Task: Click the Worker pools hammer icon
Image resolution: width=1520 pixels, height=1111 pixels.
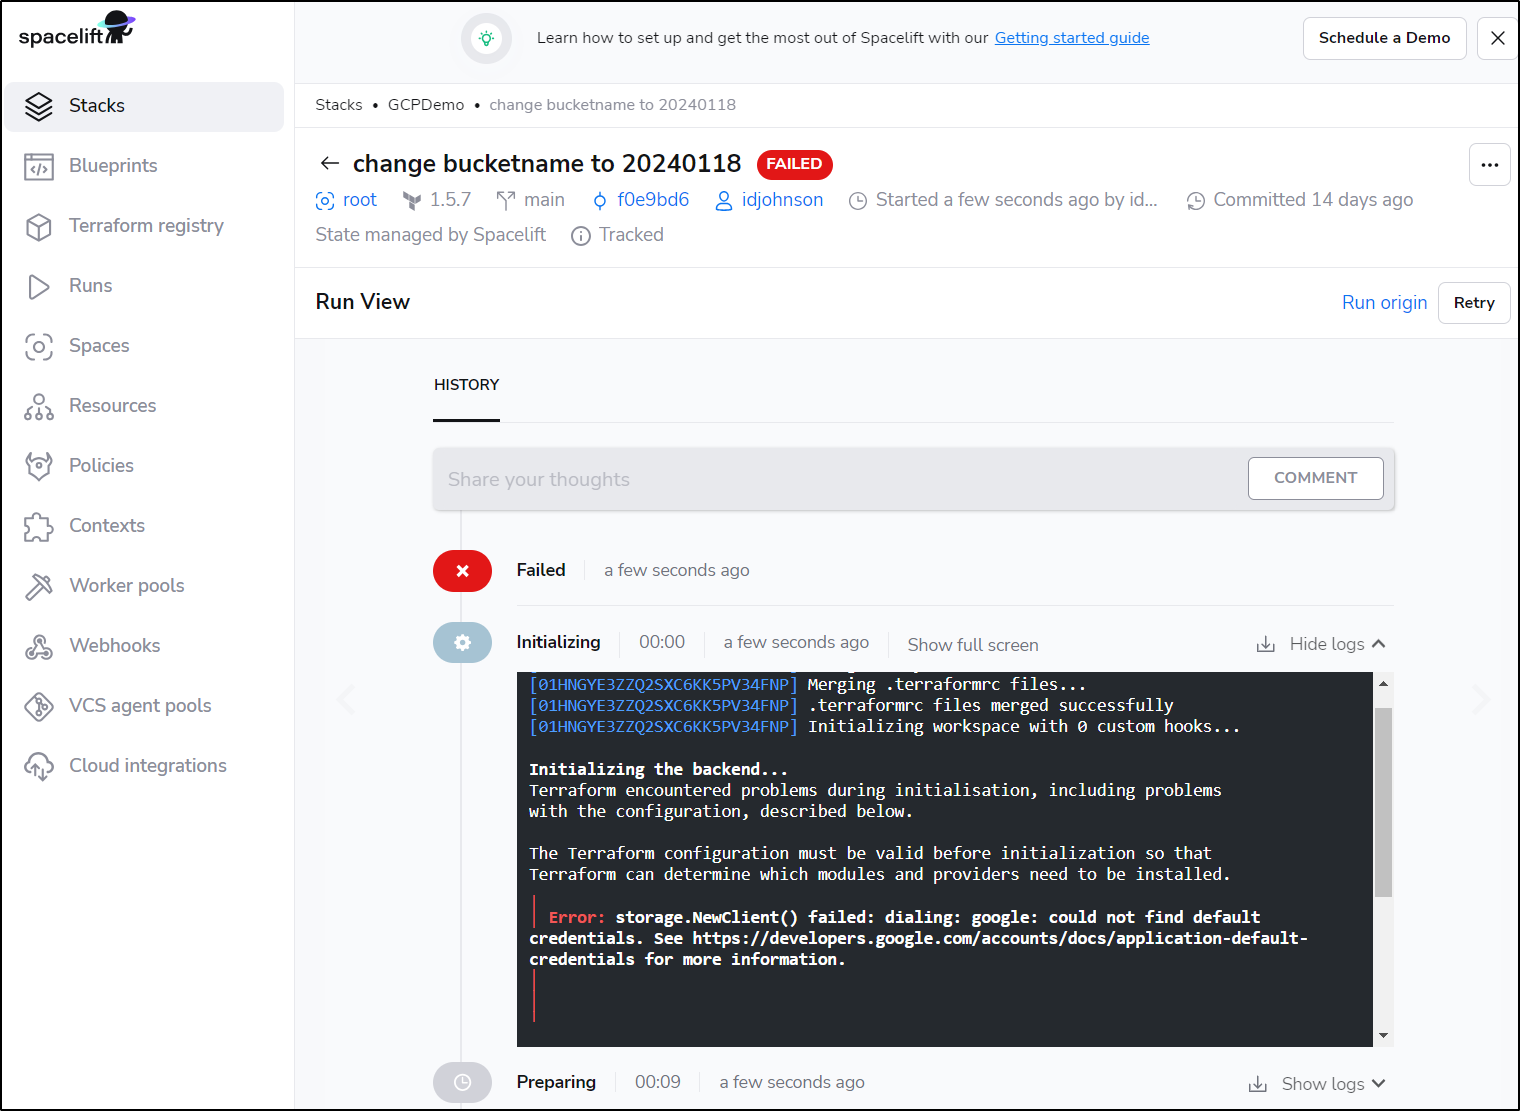Action: pyautogui.click(x=39, y=587)
